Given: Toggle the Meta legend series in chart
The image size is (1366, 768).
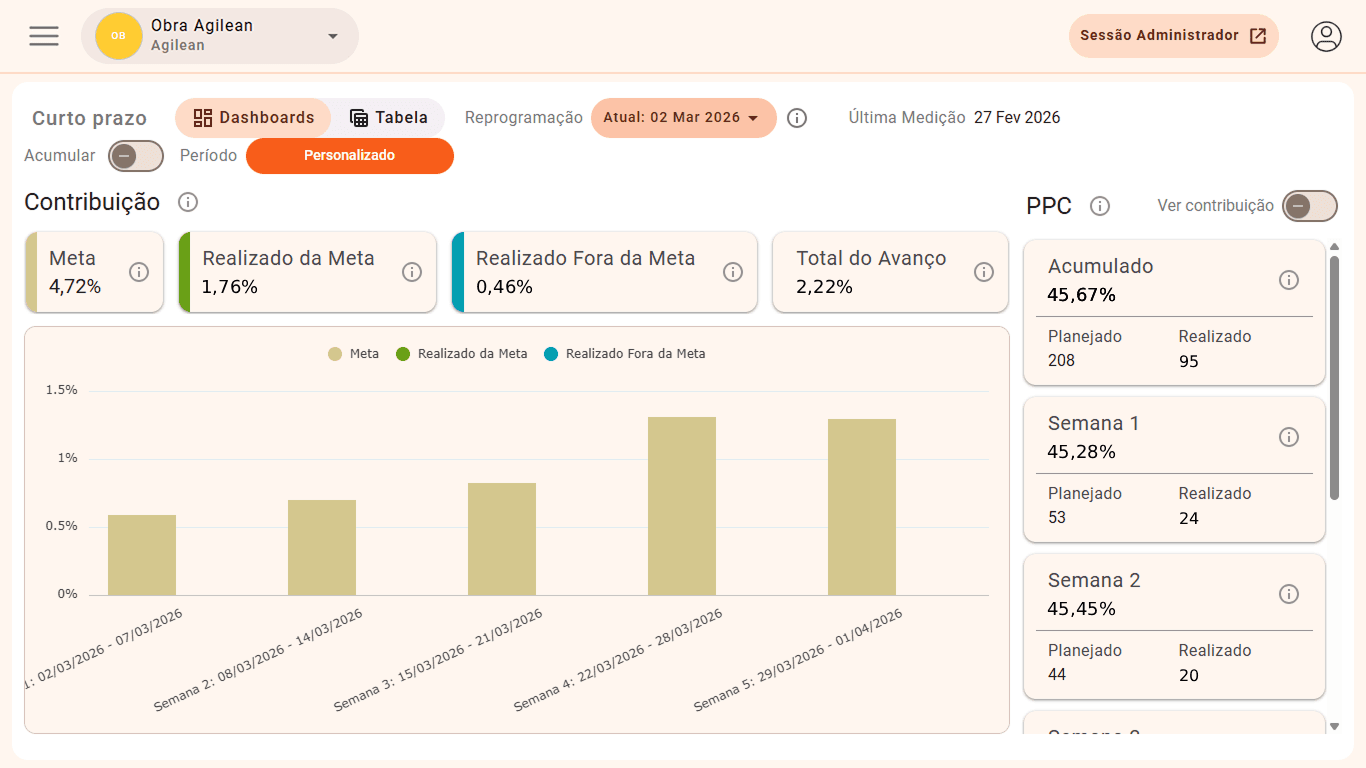Looking at the screenshot, I should tap(354, 354).
